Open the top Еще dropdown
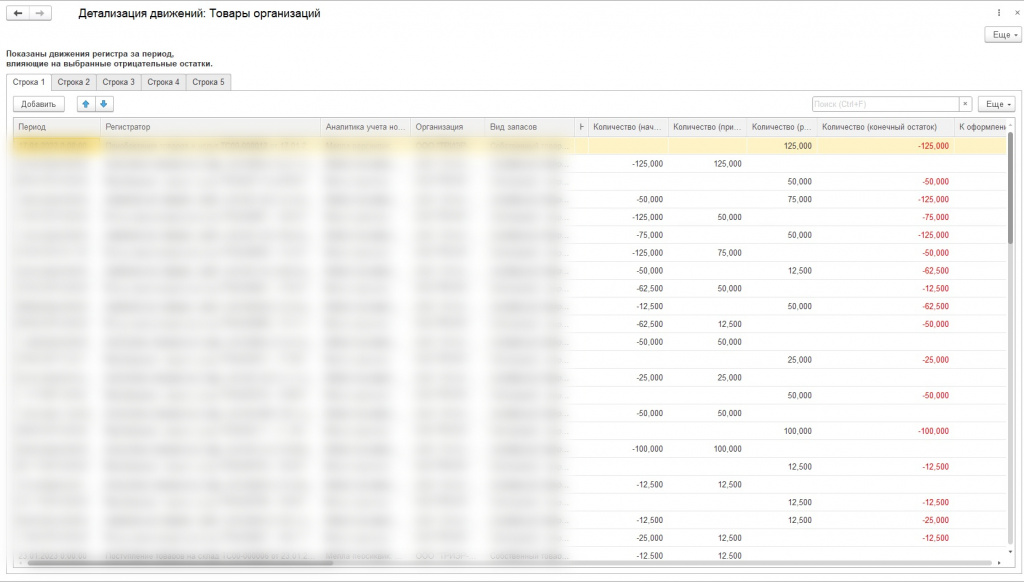 click(1003, 35)
